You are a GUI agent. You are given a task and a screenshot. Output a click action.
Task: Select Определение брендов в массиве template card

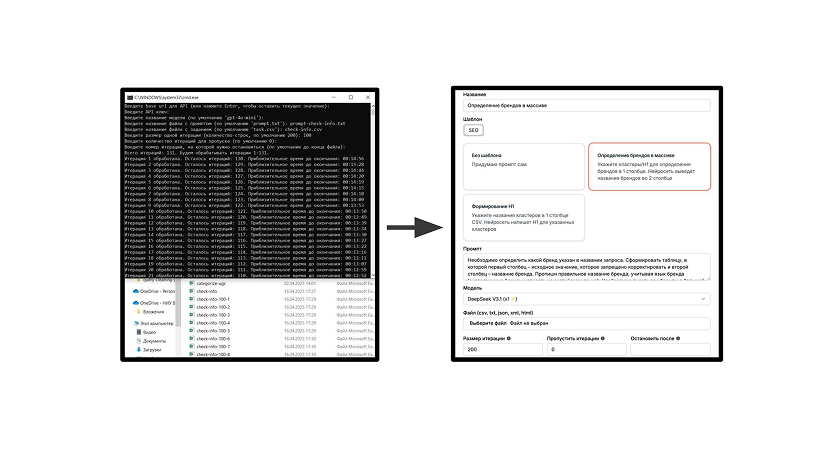(x=647, y=166)
